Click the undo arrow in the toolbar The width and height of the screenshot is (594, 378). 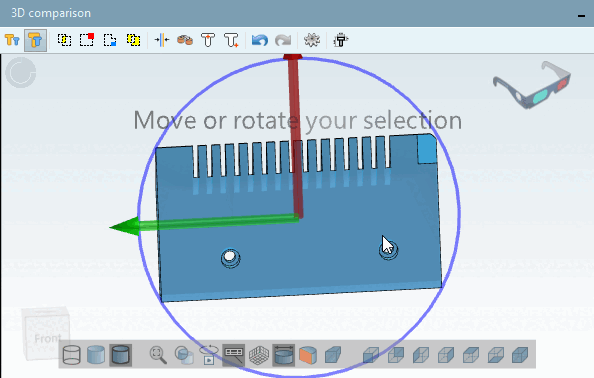coord(260,40)
